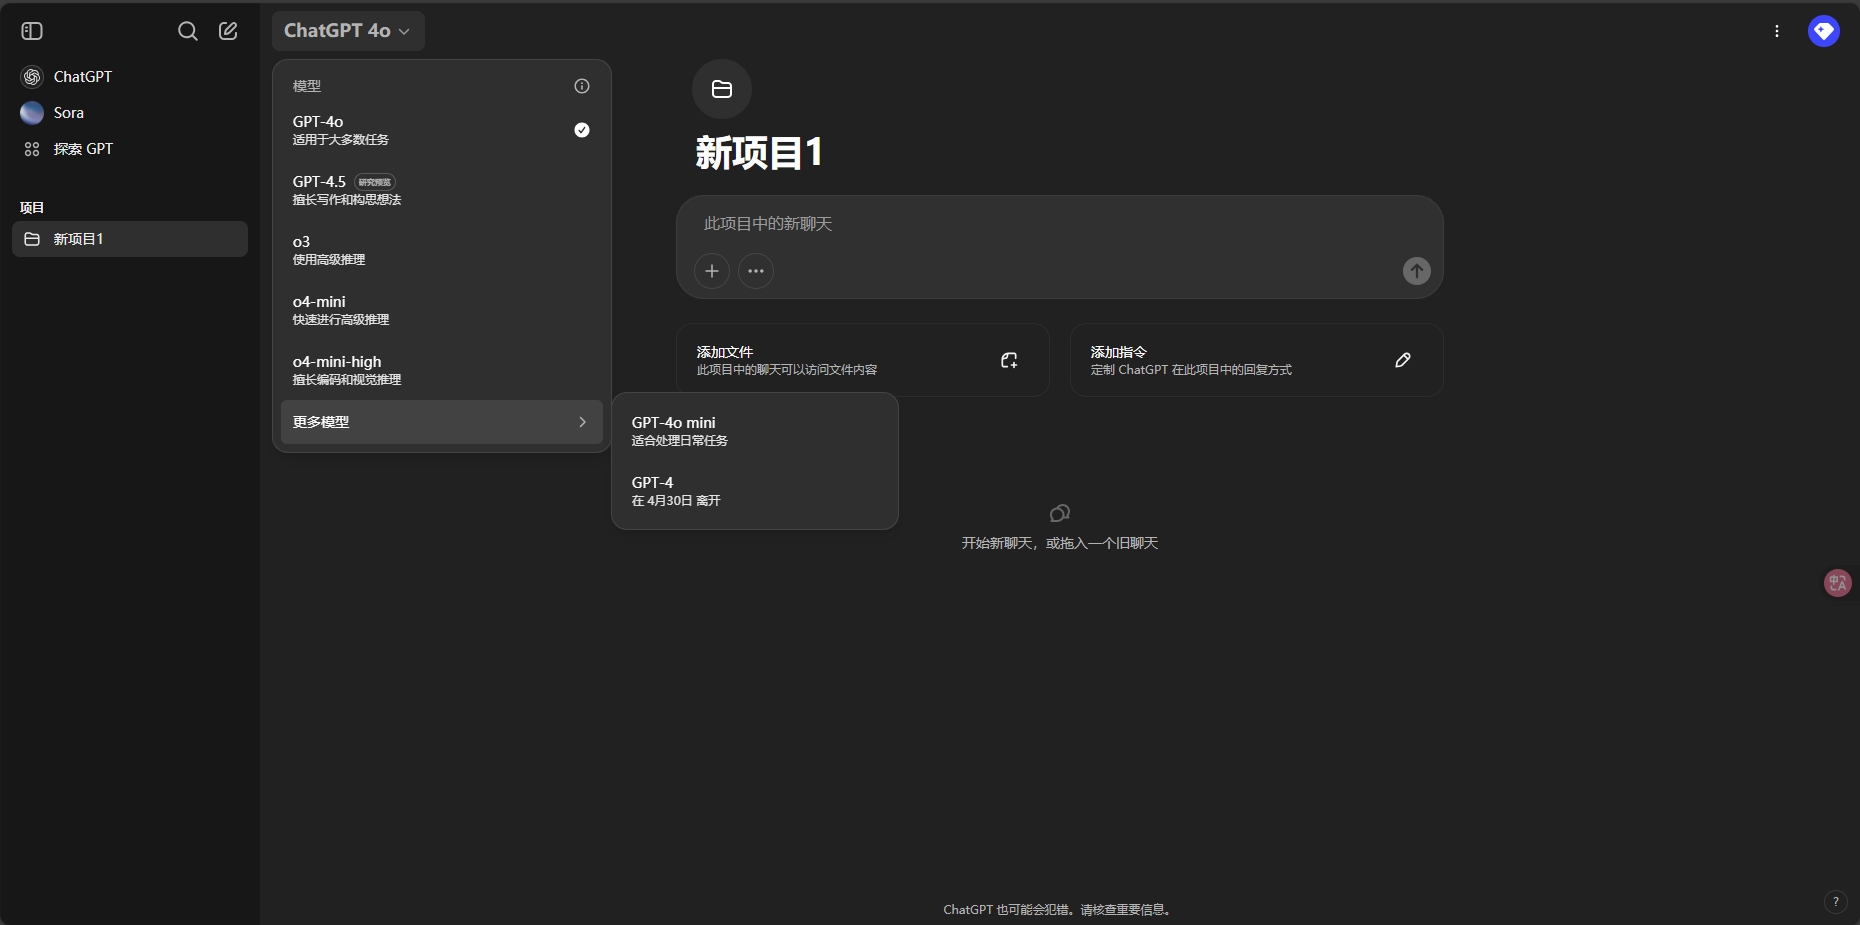Start a new chat with pencil icon
The width and height of the screenshot is (1860, 925).
click(x=228, y=31)
